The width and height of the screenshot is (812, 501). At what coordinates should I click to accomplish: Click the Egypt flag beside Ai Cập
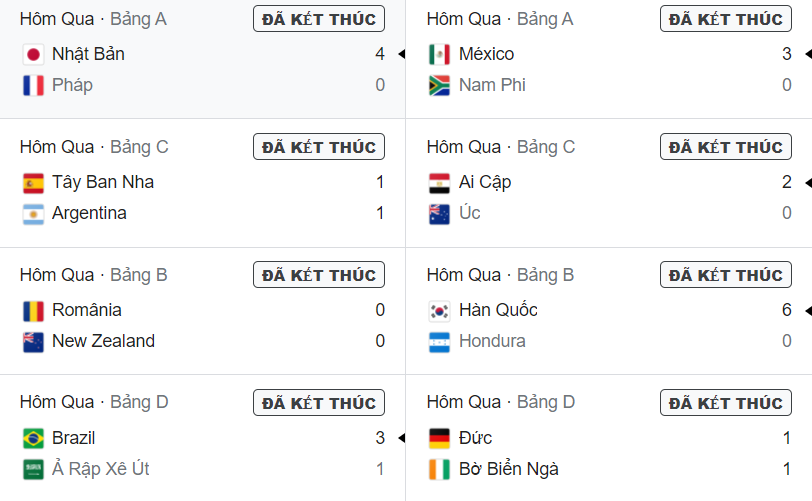pyautogui.click(x=440, y=183)
